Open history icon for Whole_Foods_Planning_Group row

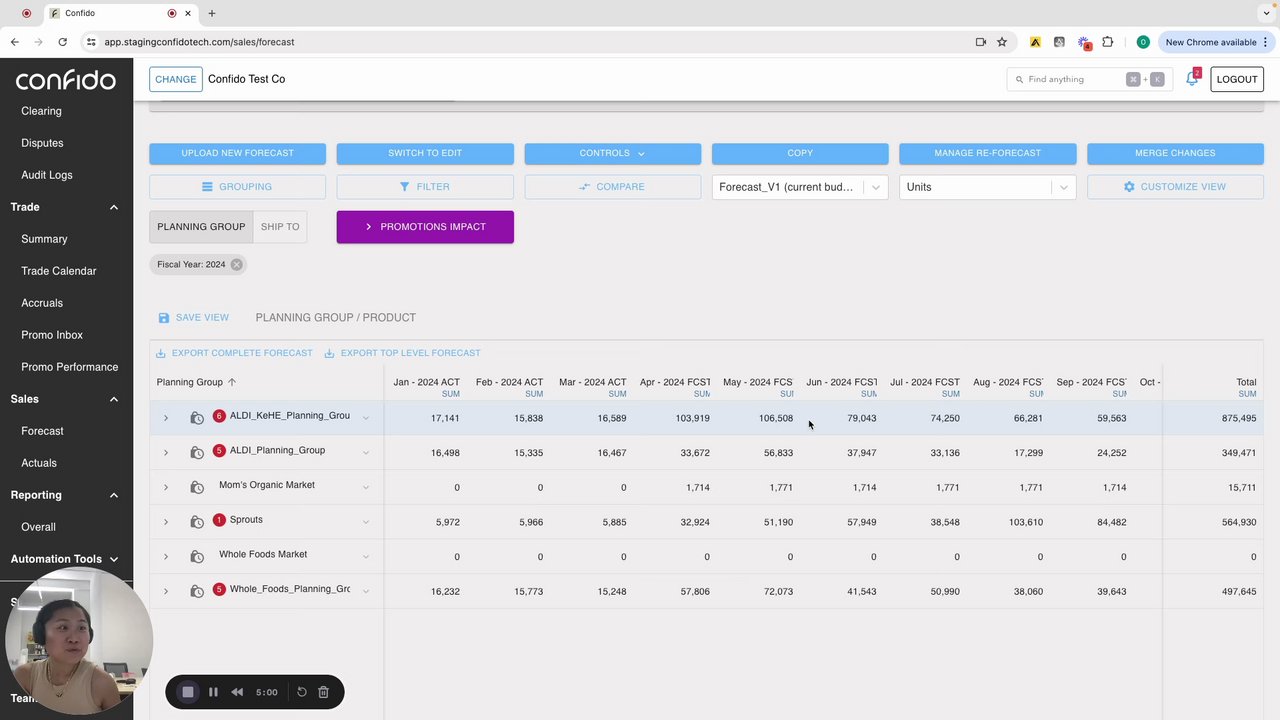coord(197,592)
